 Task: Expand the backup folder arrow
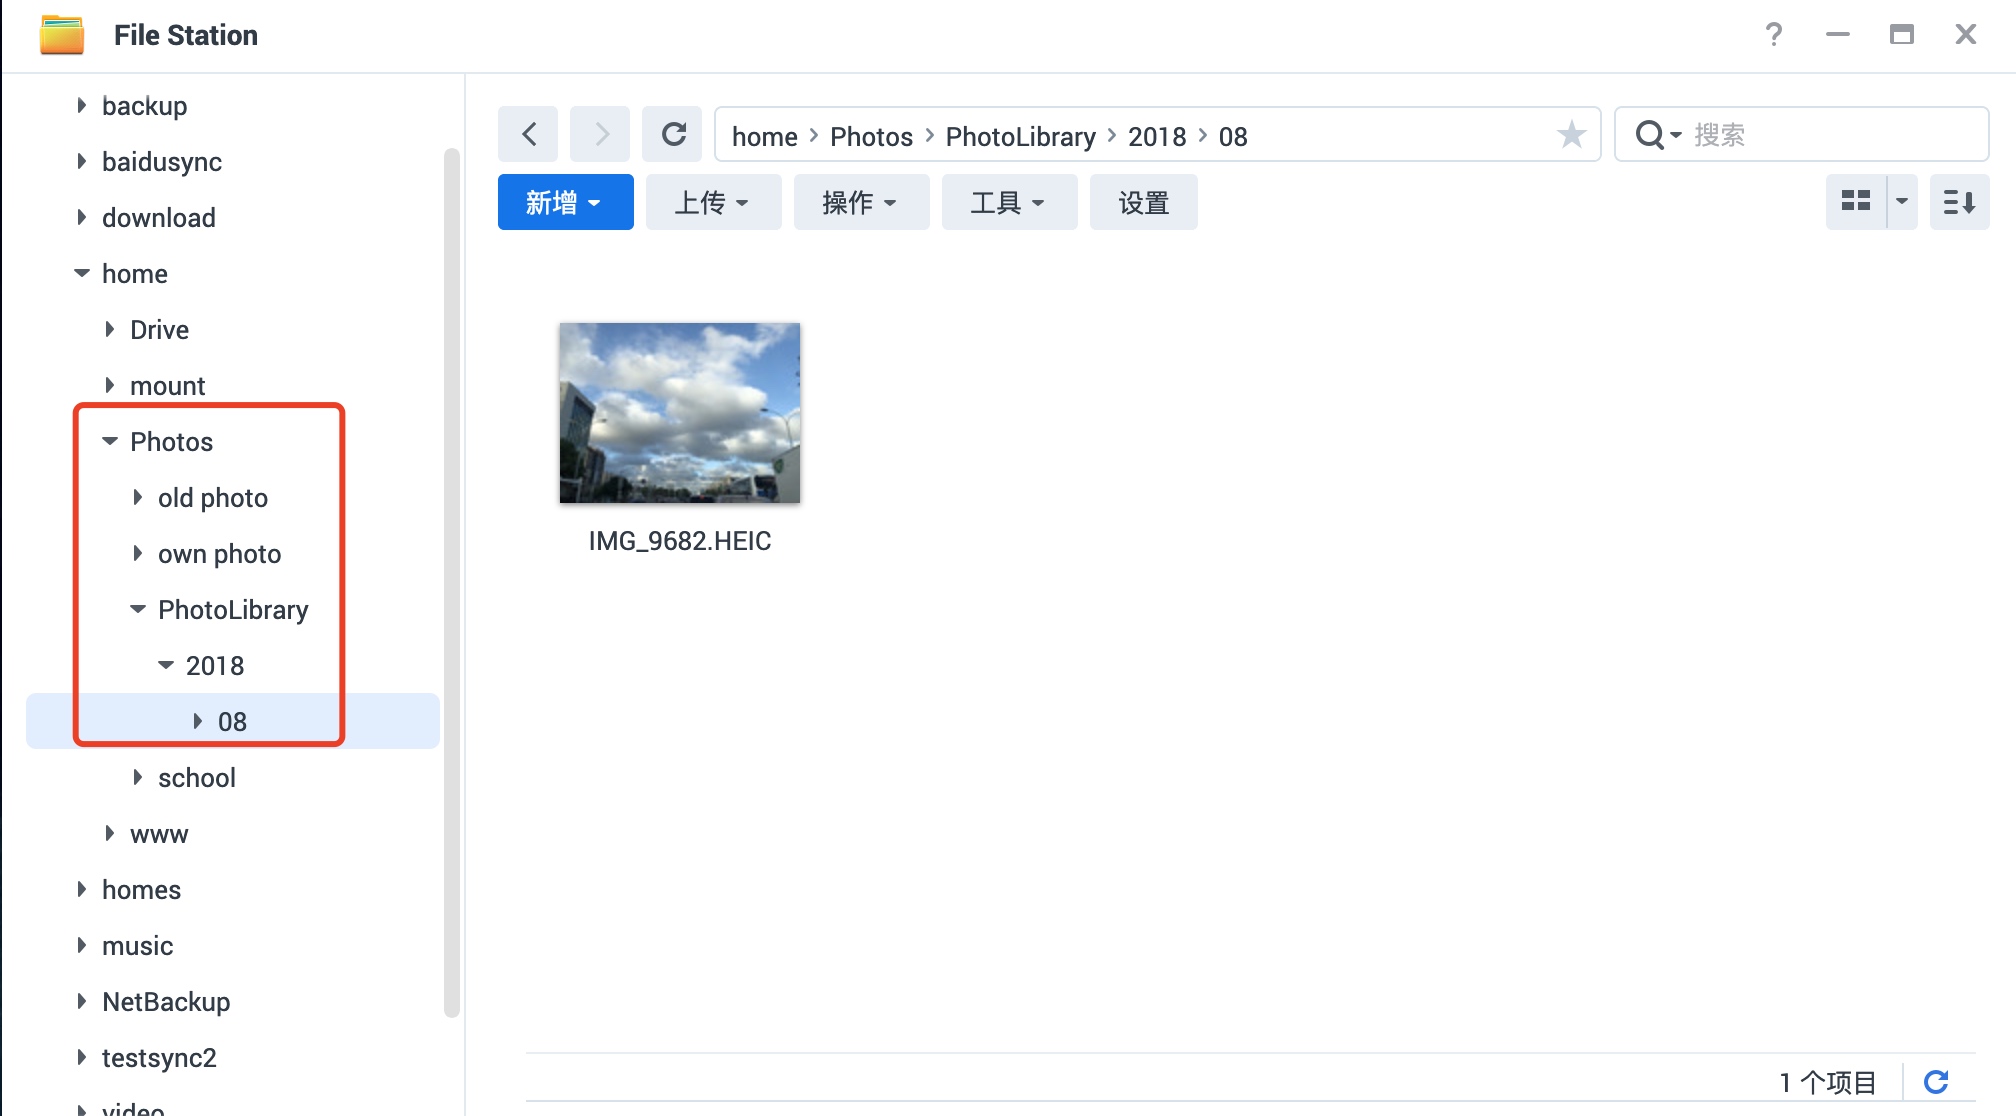[82, 105]
